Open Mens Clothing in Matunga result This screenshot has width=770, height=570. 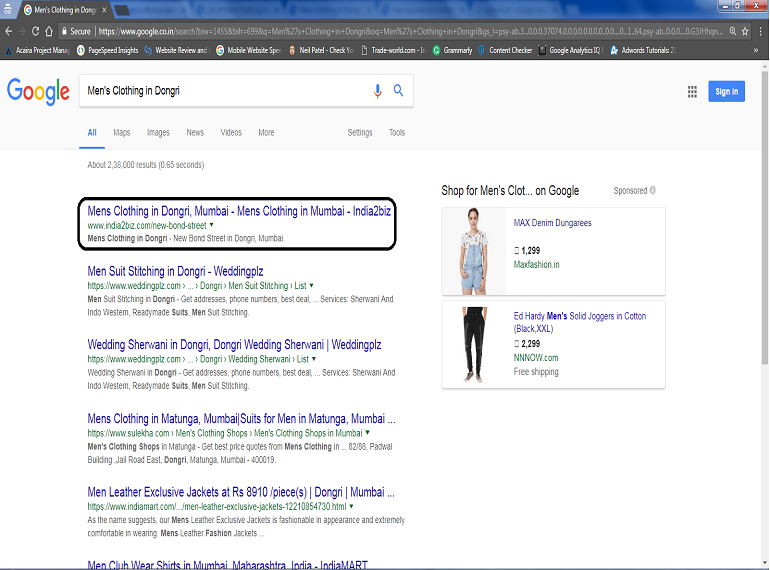241,418
